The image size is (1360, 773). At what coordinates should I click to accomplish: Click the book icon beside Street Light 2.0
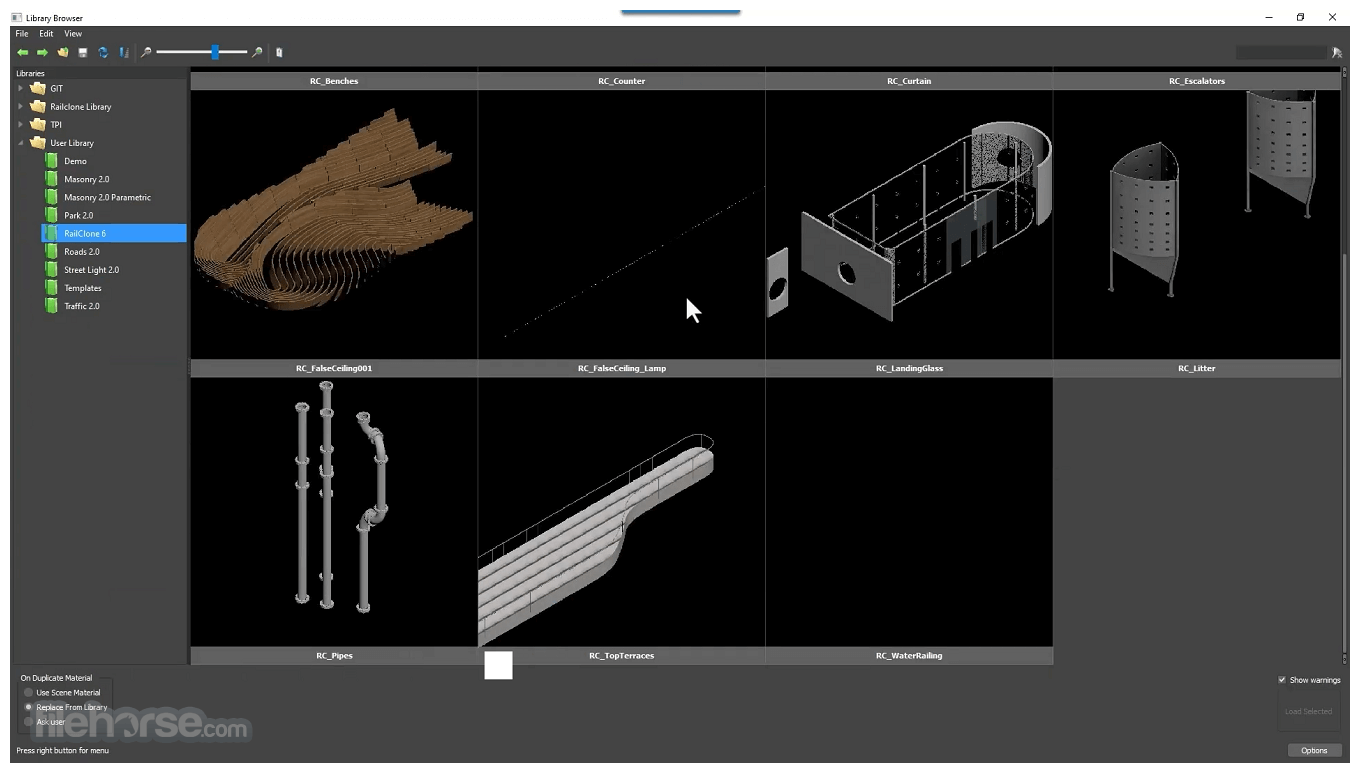pyautogui.click(x=51, y=269)
